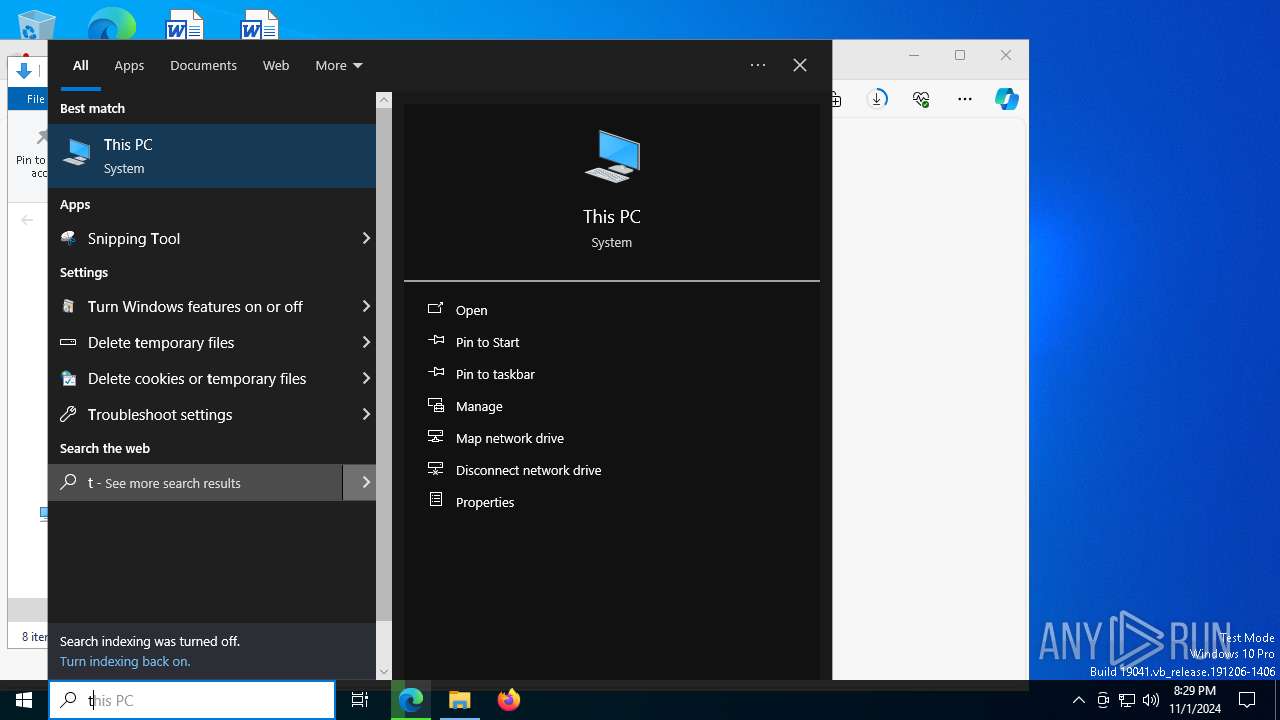Open the volume control in tray
The height and width of the screenshot is (720, 1280).
pyautogui.click(x=1151, y=700)
